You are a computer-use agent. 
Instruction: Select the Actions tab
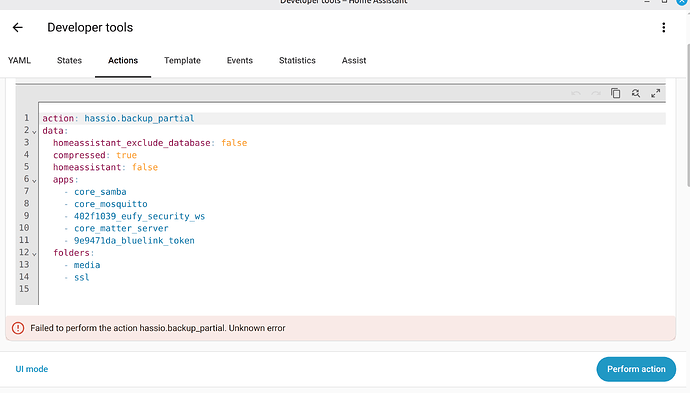click(123, 61)
